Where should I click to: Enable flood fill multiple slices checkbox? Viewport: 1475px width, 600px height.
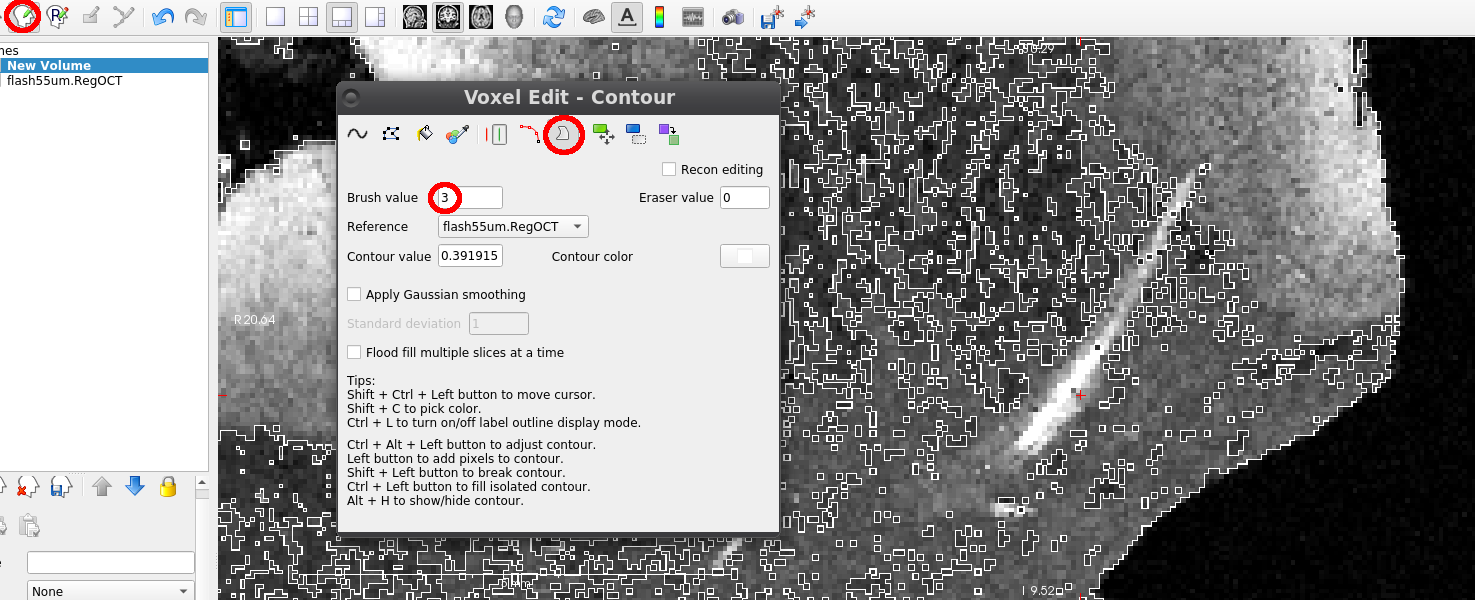pyautogui.click(x=354, y=352)
